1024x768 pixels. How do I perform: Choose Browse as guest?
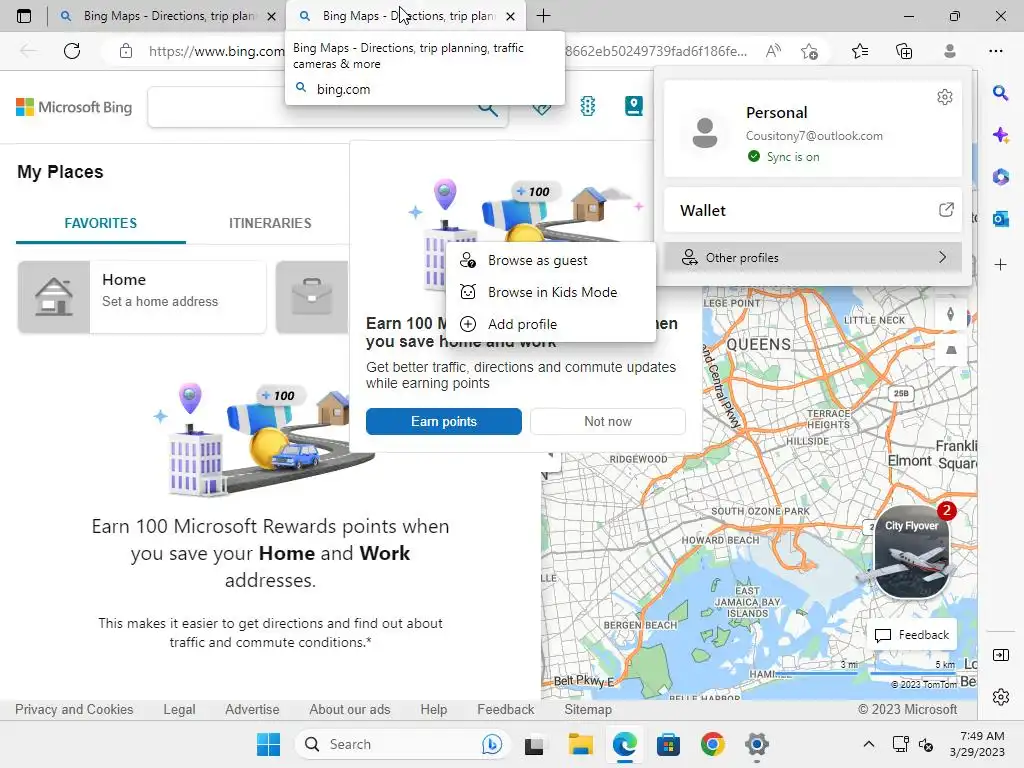click(x=551, y=260)
